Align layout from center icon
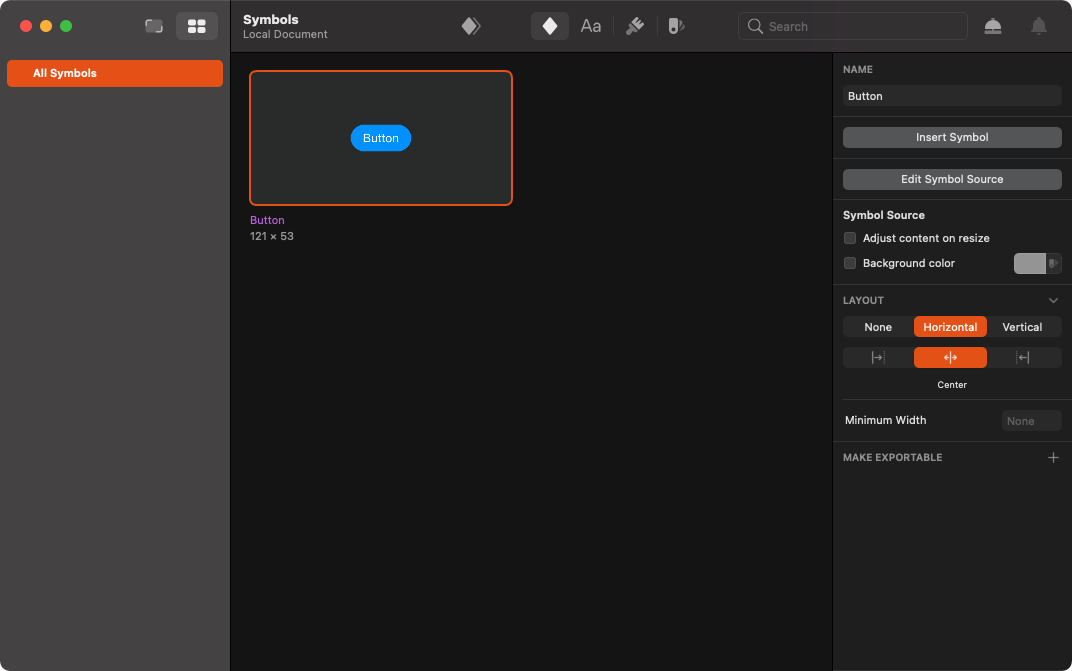1072x671 pixels. tap(950, 357)
